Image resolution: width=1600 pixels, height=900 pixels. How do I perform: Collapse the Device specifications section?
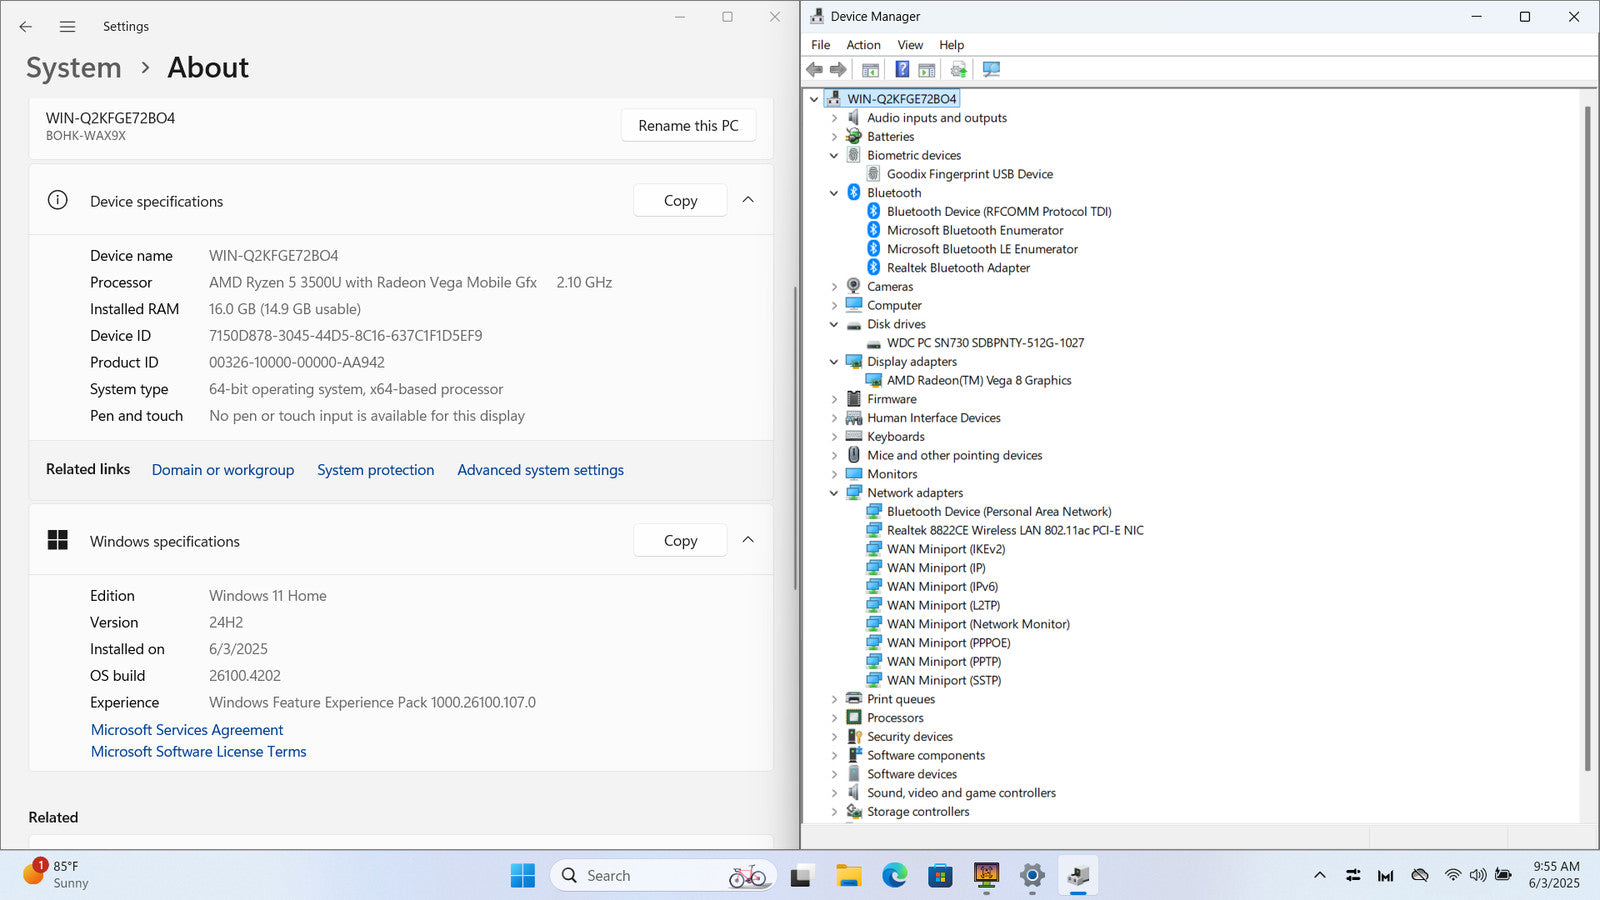pos(748,200)
